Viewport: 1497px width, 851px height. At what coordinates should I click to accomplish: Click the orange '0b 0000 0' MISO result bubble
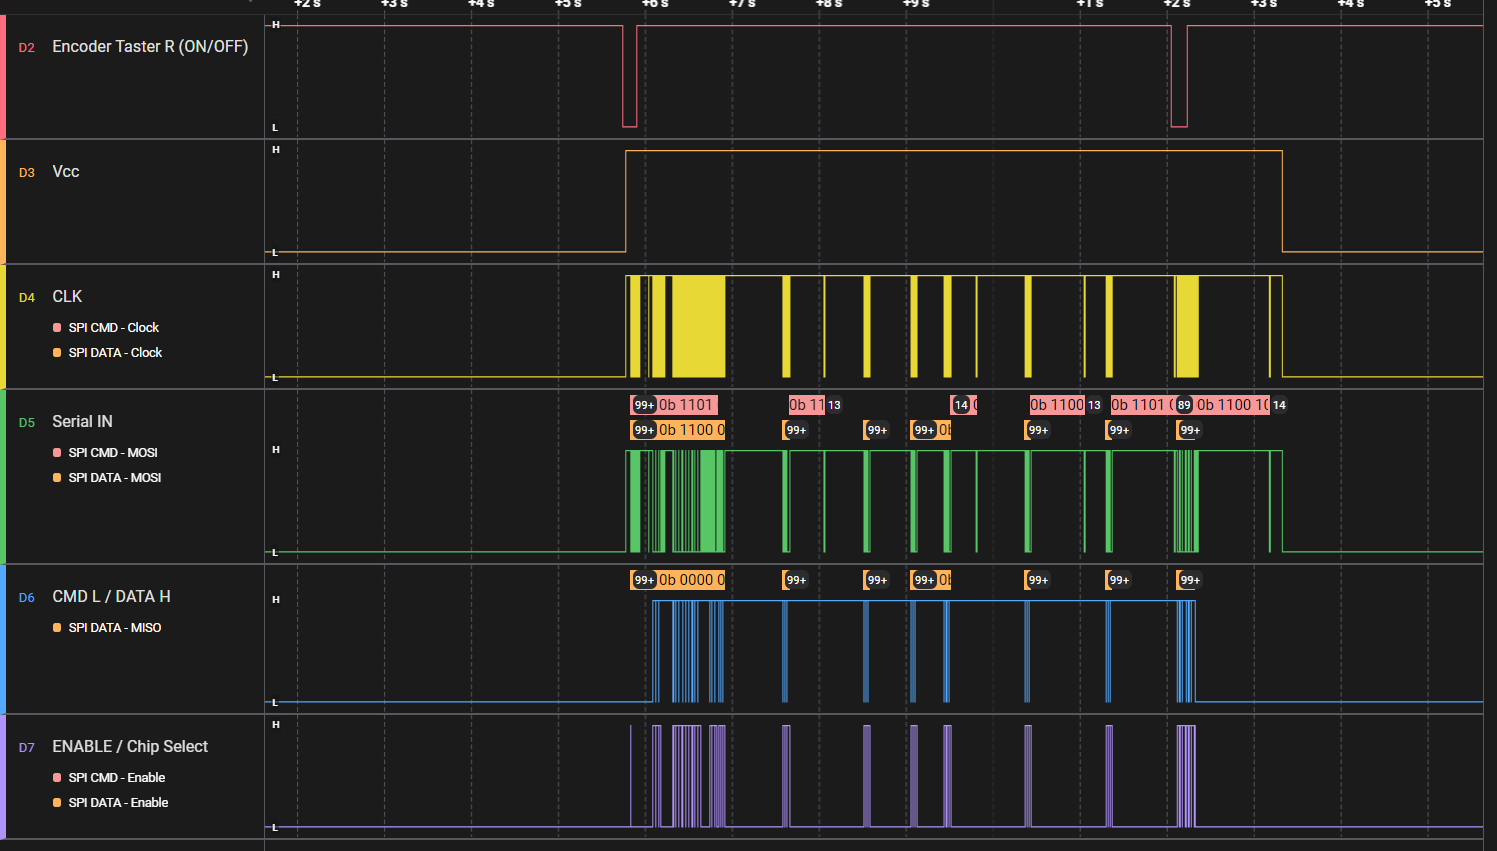point(691,580)
